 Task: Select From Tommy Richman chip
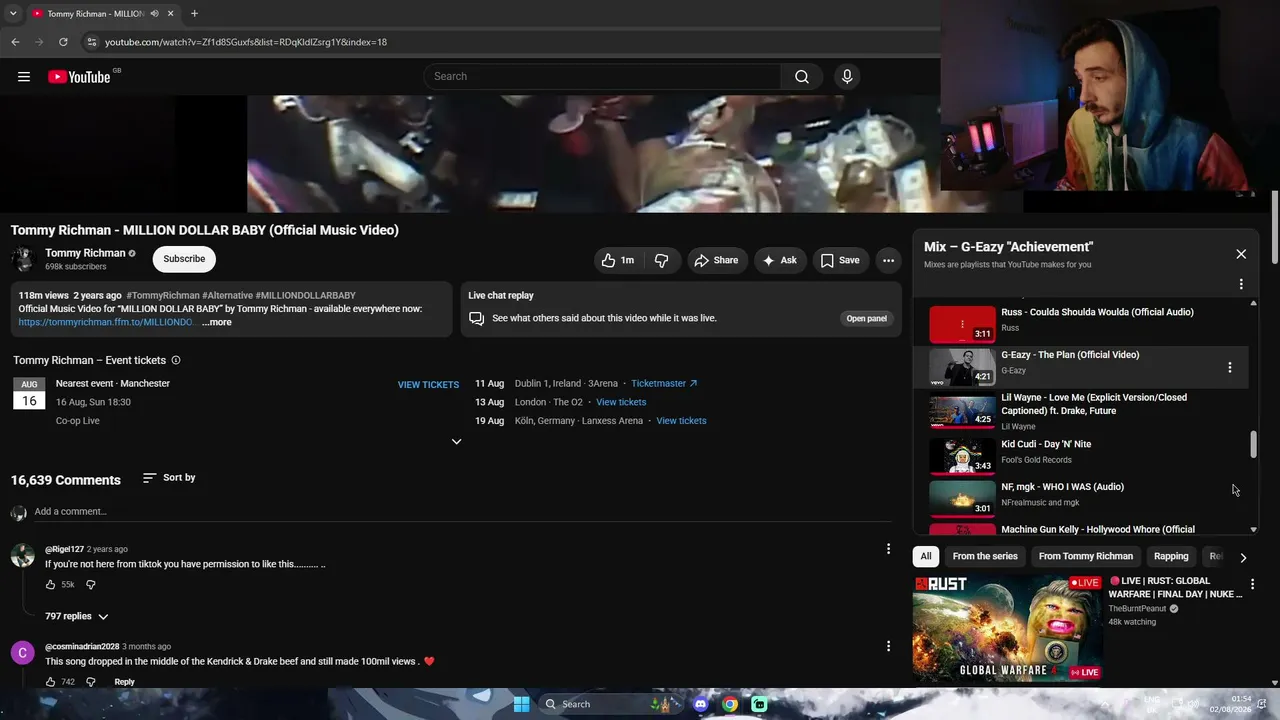[1086, 556]
